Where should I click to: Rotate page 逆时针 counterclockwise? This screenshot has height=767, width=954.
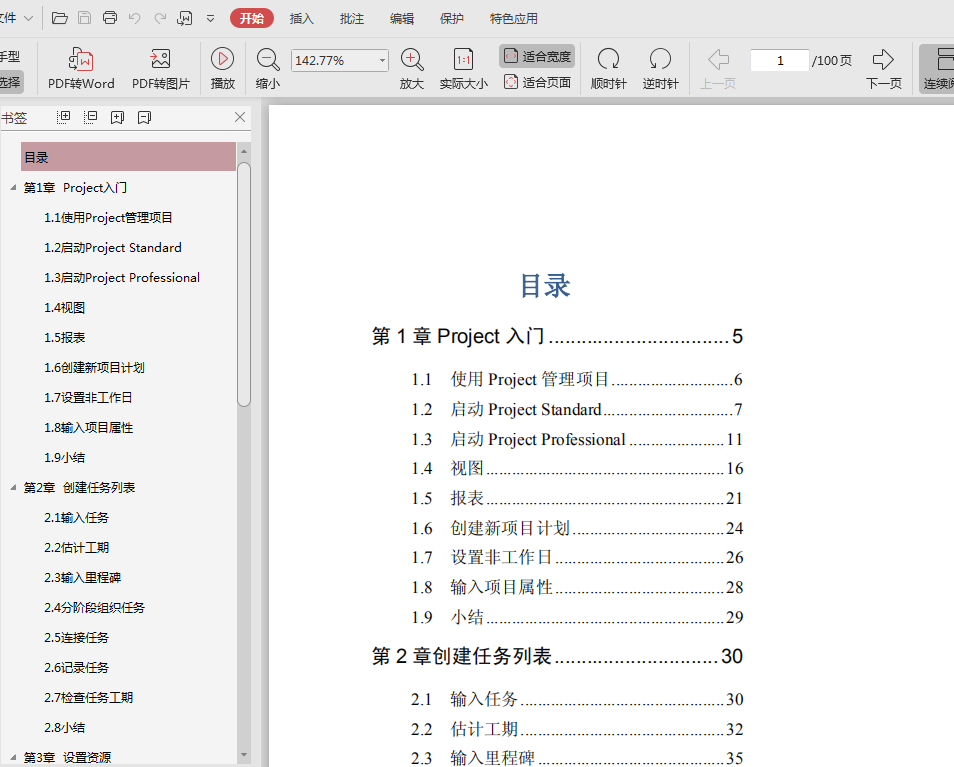click(660, 69)
